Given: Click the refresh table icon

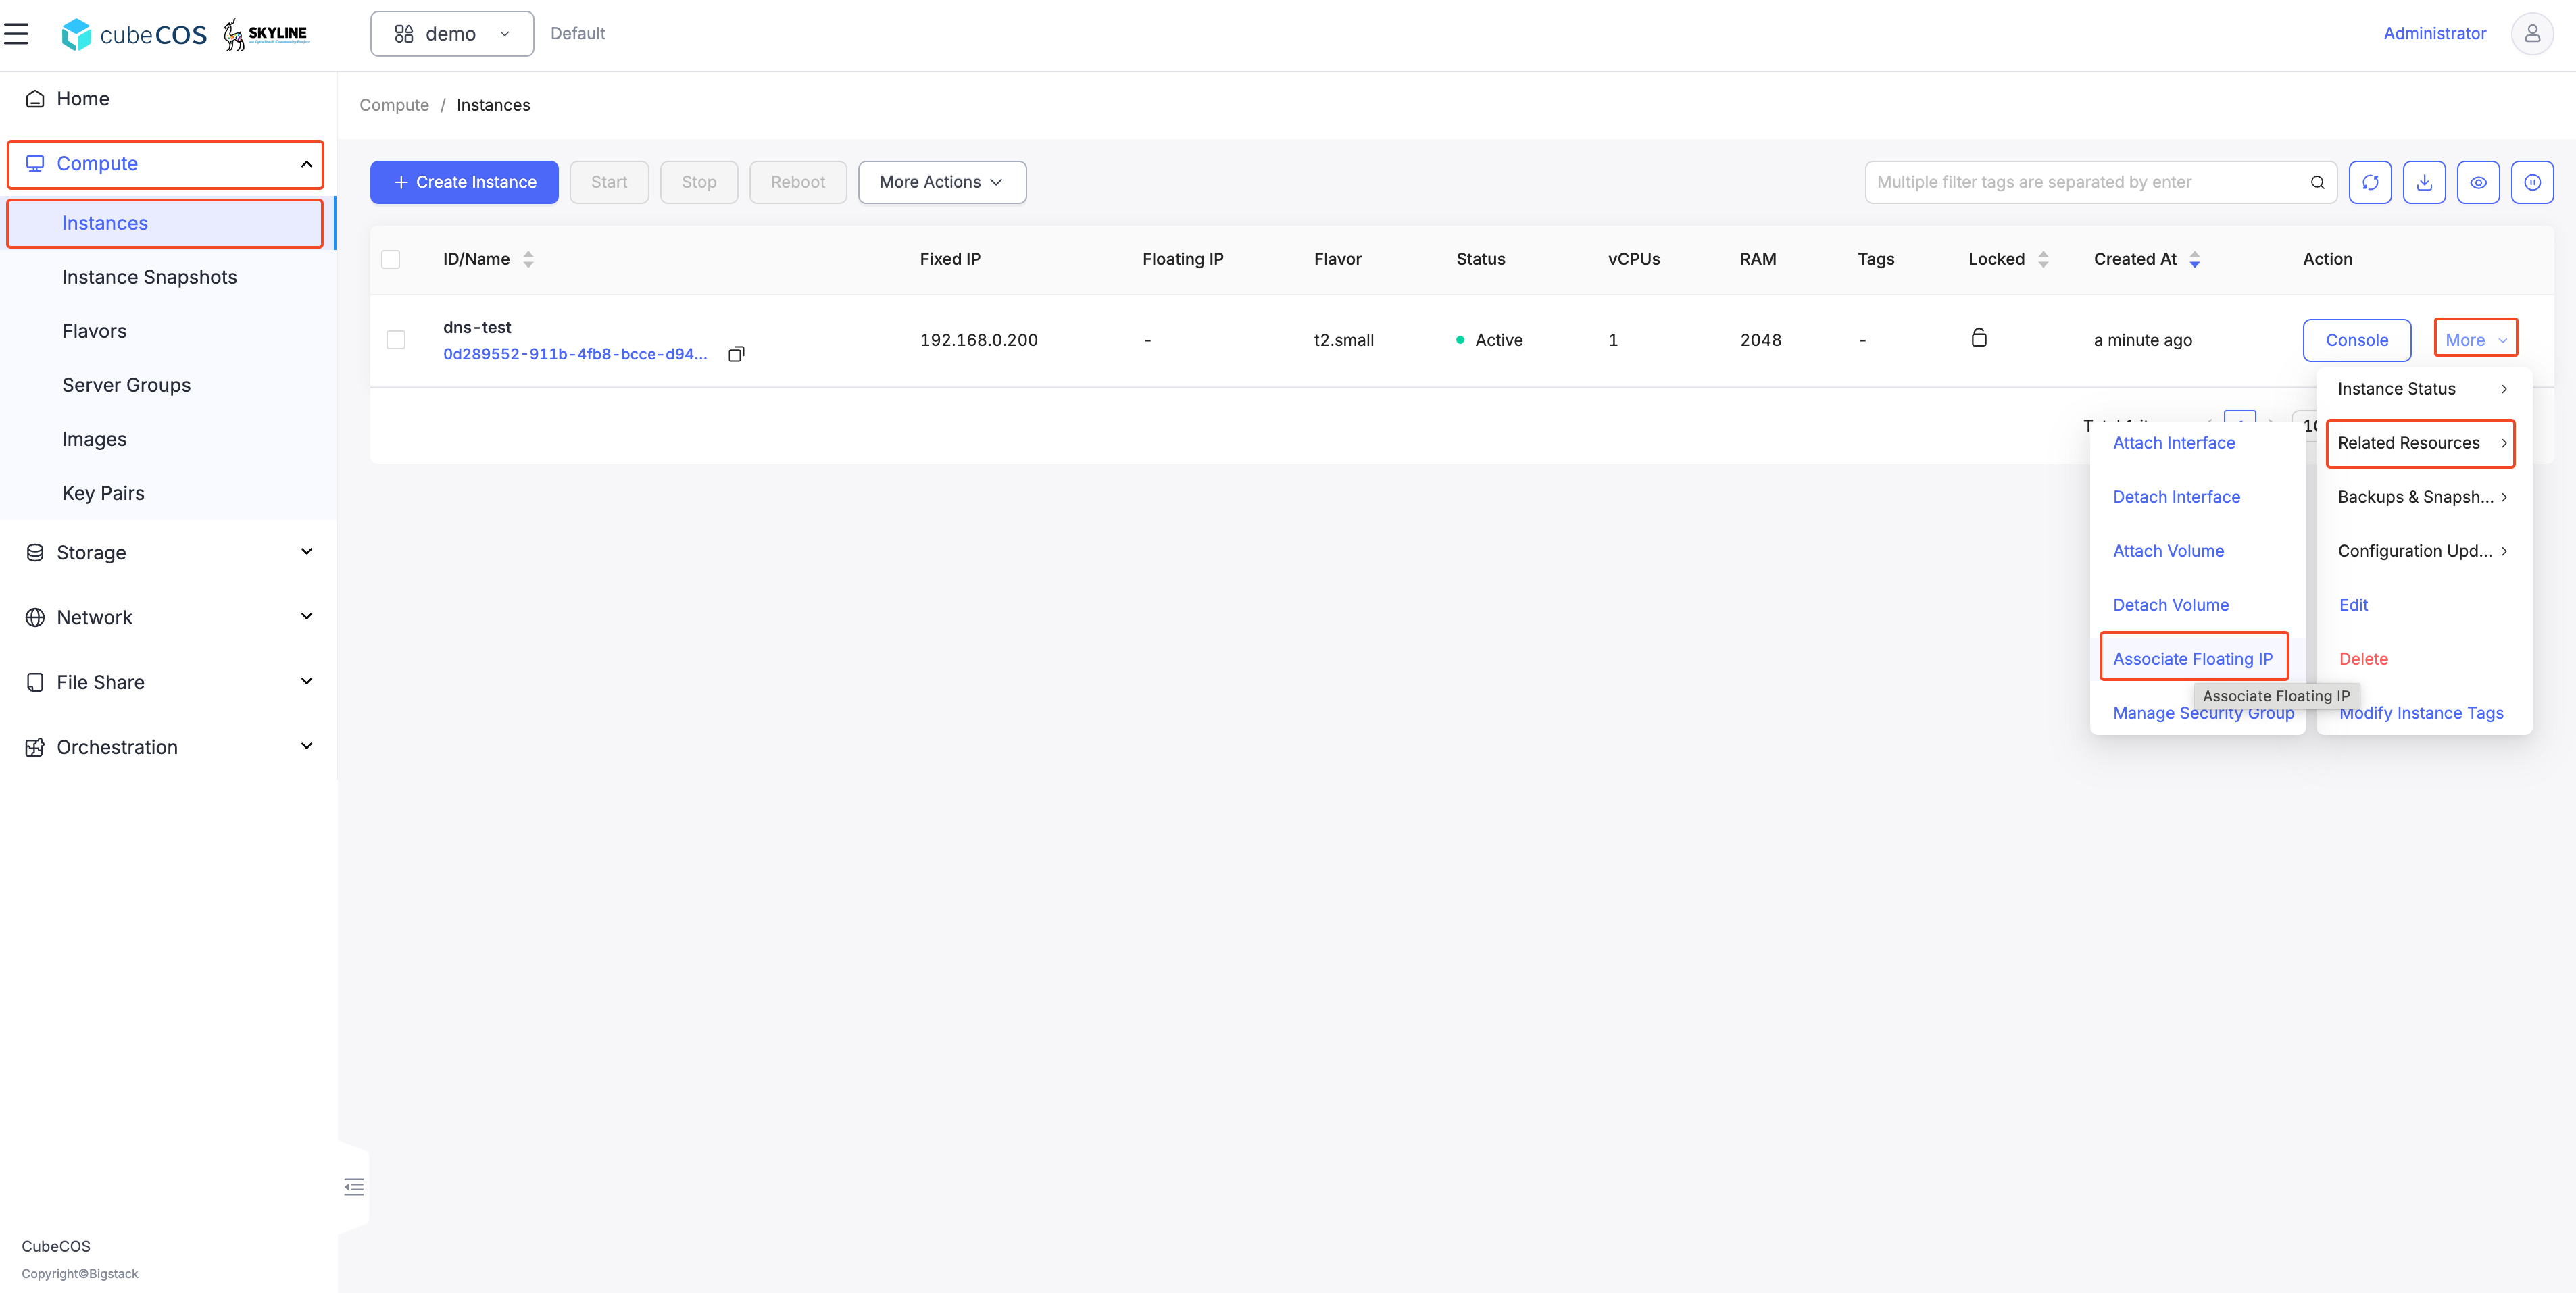Looking at the screenshot, I should coord(2370,182).
